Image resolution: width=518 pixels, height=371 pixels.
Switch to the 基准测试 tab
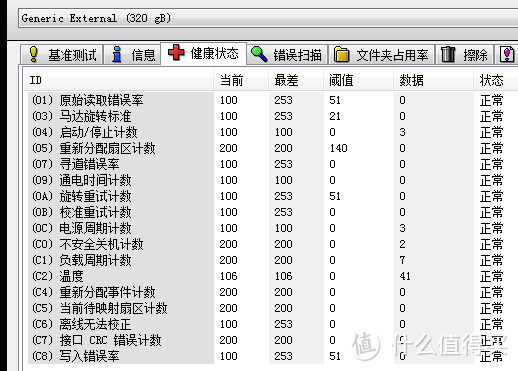pos(61,54)
